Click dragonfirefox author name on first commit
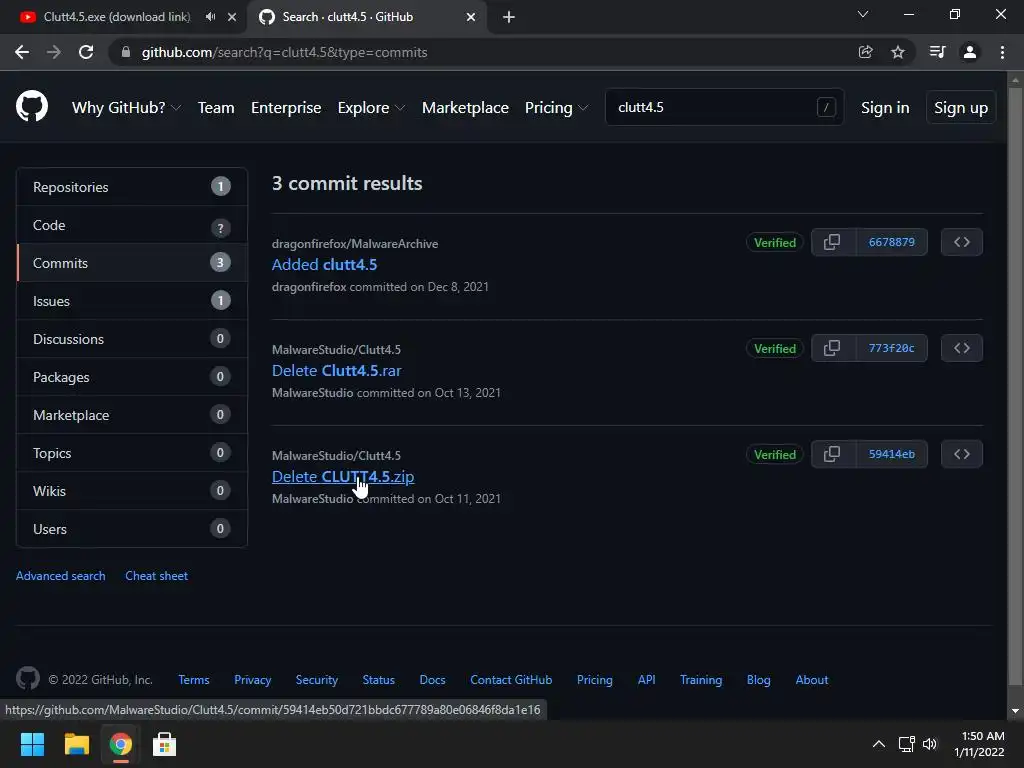Image resolution: width=1024 pixels, height=768 pixels. click(x=309, y=287)
